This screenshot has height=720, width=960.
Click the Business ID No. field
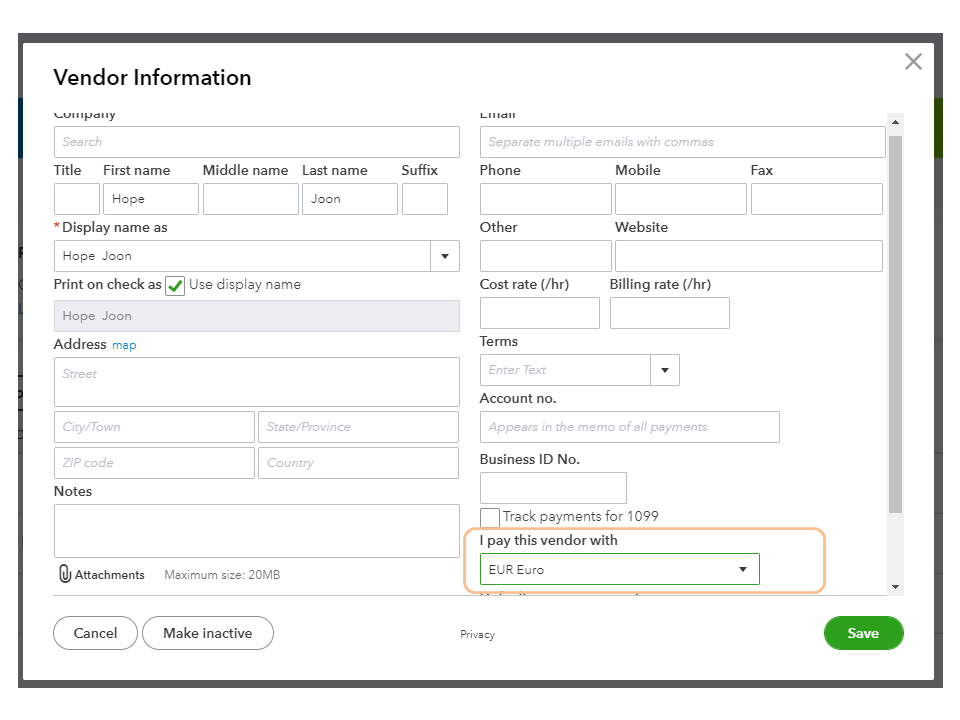(x=553, y=488)
